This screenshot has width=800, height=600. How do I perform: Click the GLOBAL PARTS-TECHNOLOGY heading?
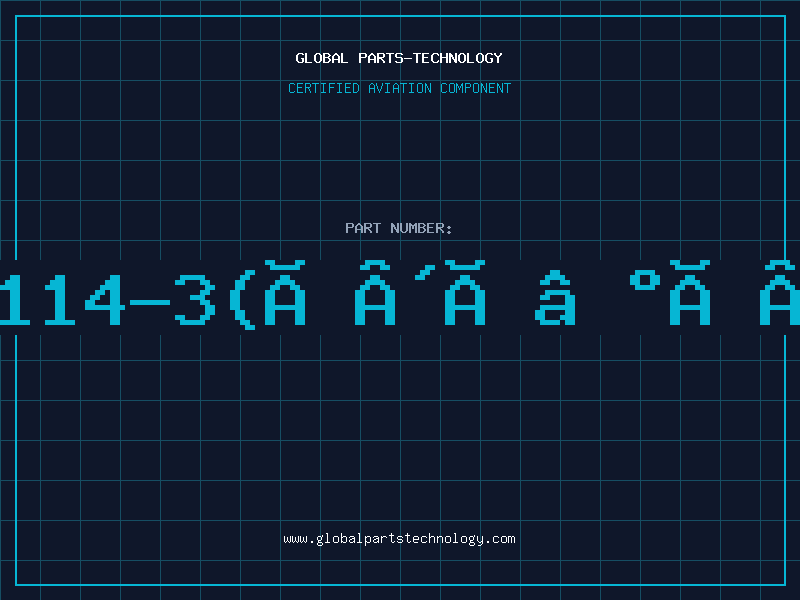[399, 58]
